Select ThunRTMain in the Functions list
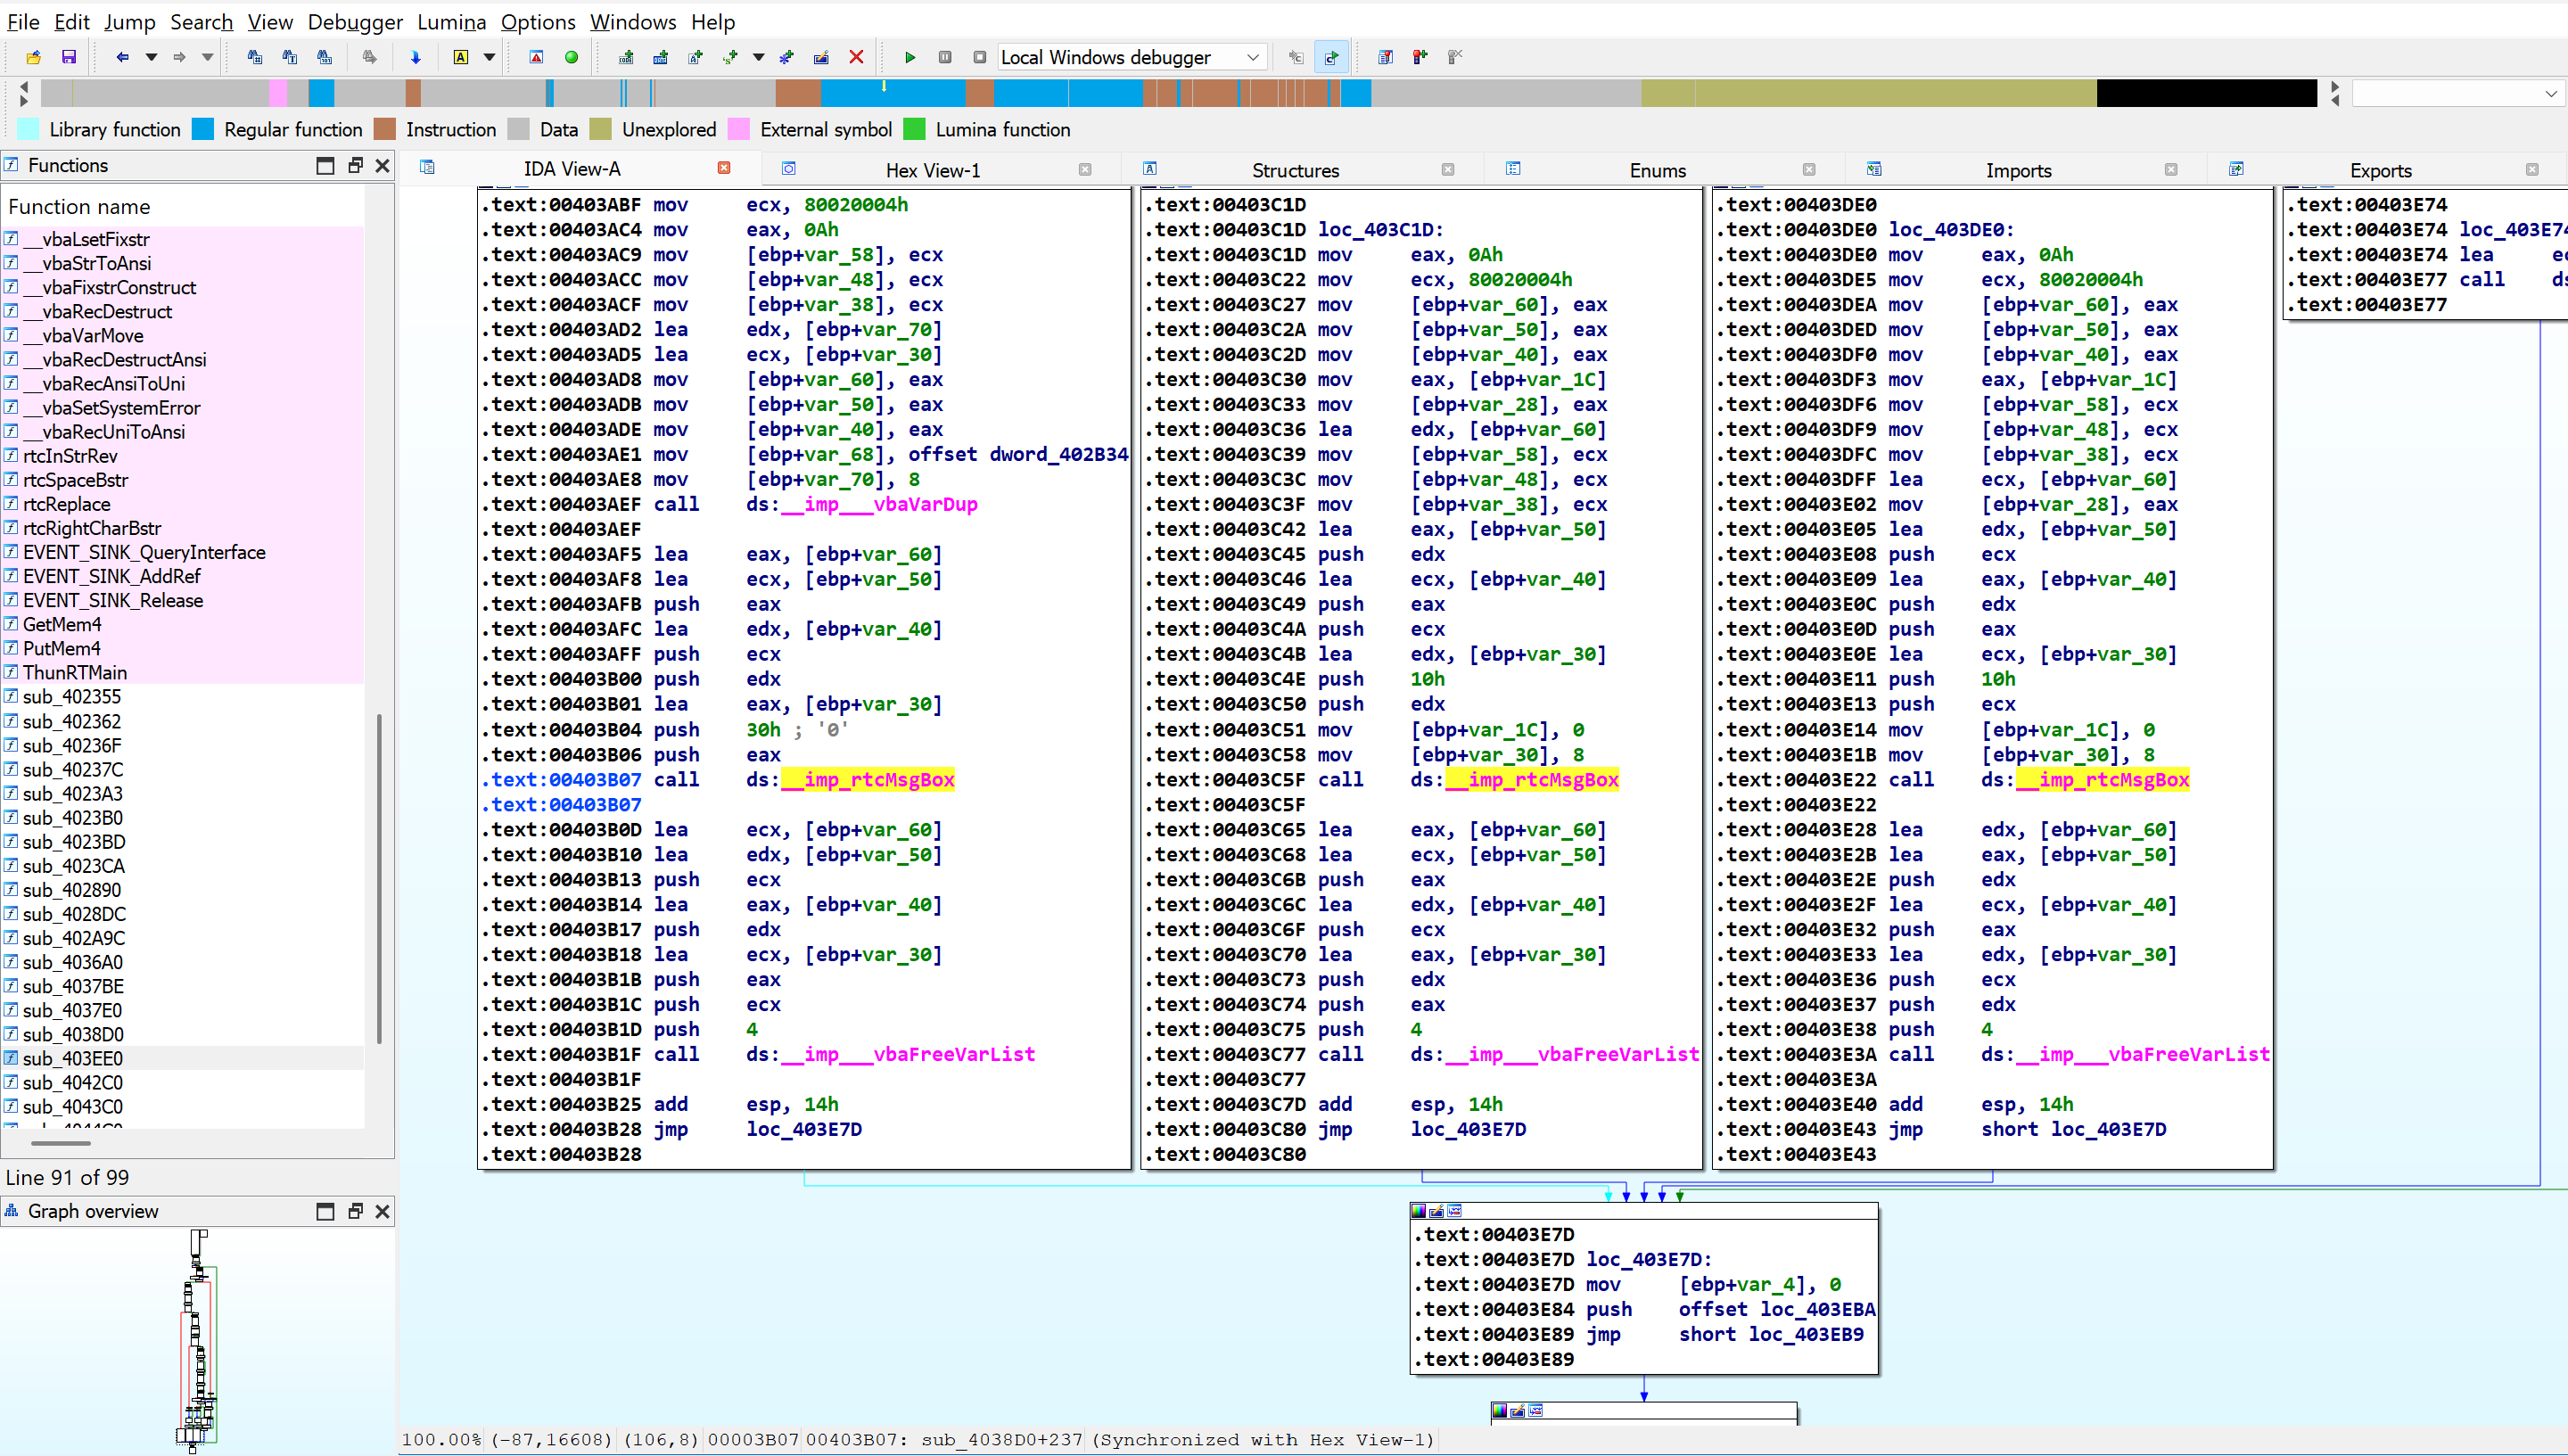Screen dimensions: 2568x1456 [182, 673]
